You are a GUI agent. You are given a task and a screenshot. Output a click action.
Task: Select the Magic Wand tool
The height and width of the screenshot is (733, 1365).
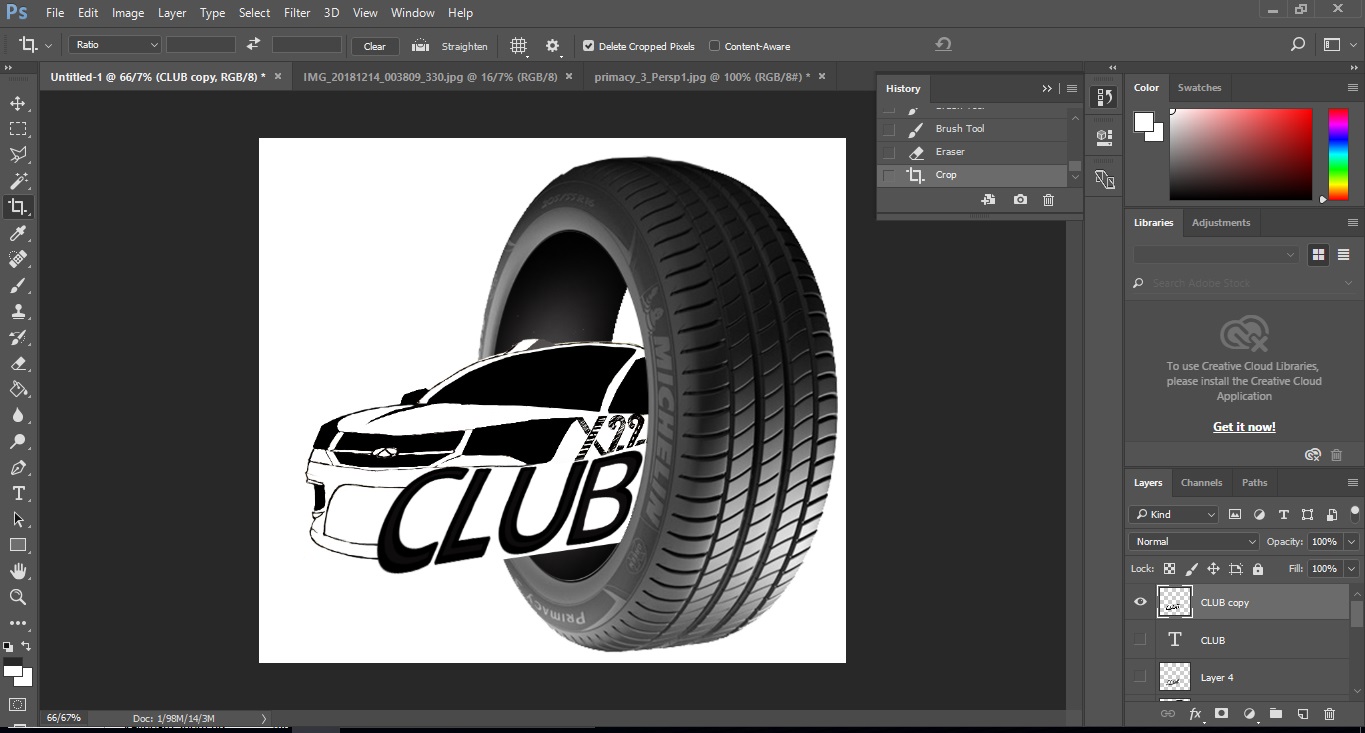[x=18, y=181]
